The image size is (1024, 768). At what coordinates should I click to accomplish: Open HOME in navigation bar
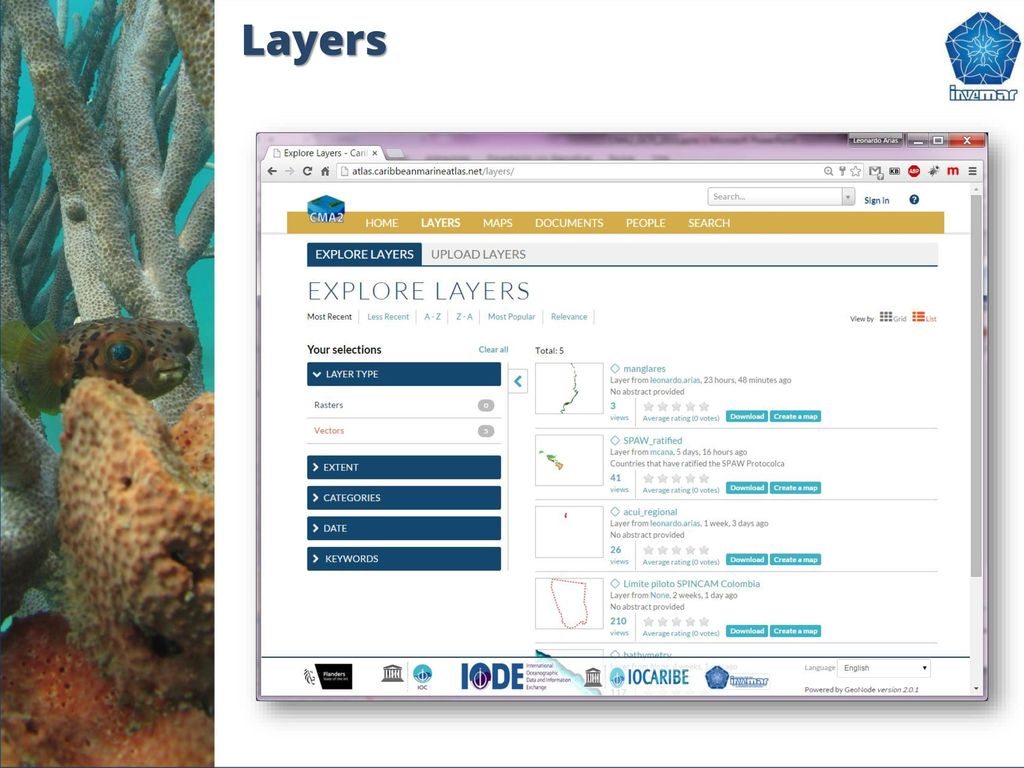click(381, 223)
